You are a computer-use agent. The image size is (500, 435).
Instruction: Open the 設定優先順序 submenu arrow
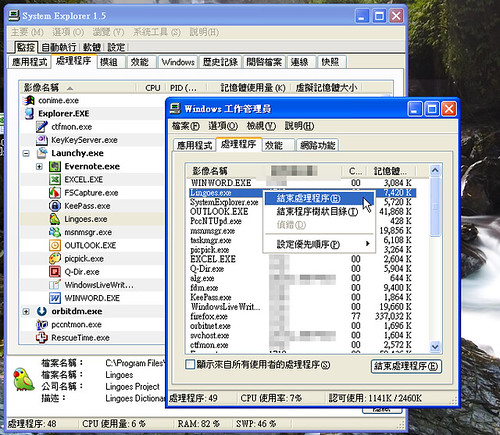point(368,244)
